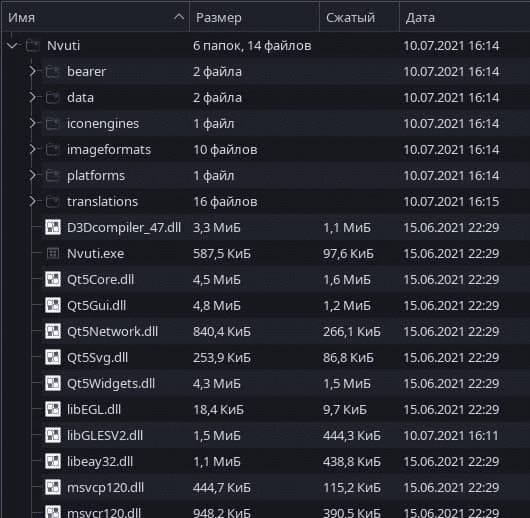The width and height of the screenshot is (530, 518).
Task: Click the imageformats folder icon
Action: click(x=53, y=149)
